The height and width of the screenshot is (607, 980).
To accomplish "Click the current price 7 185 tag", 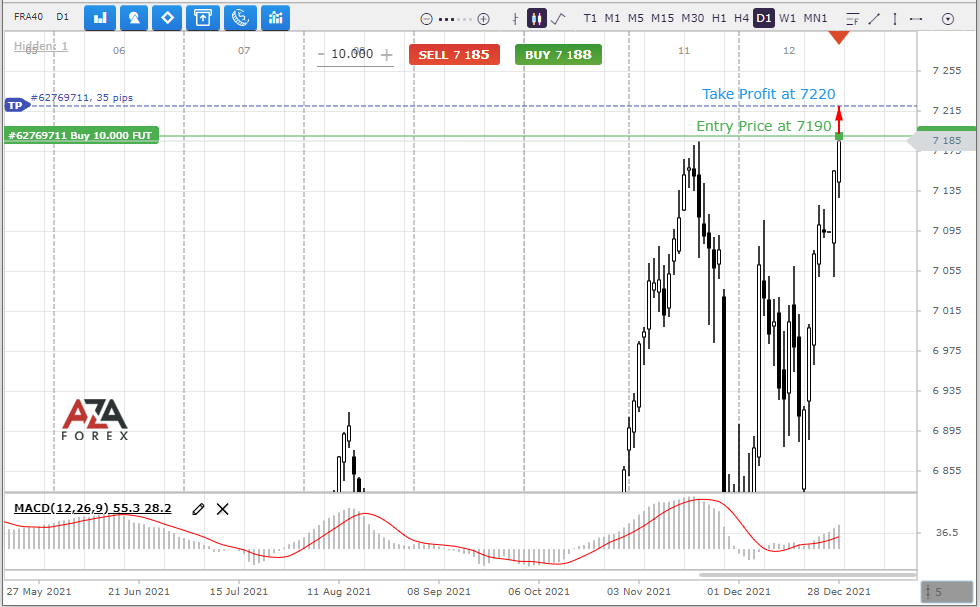I will (946, 141).
